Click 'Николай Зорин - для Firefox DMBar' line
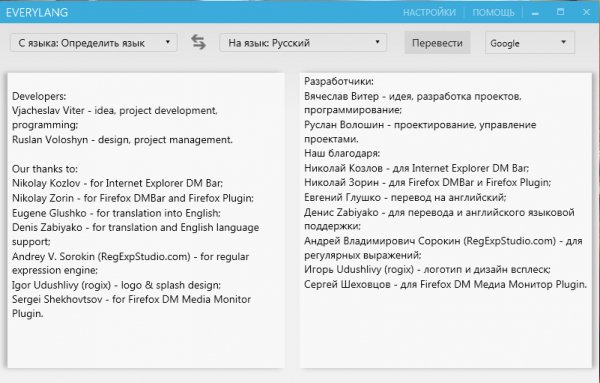 (x=427, y=183)
